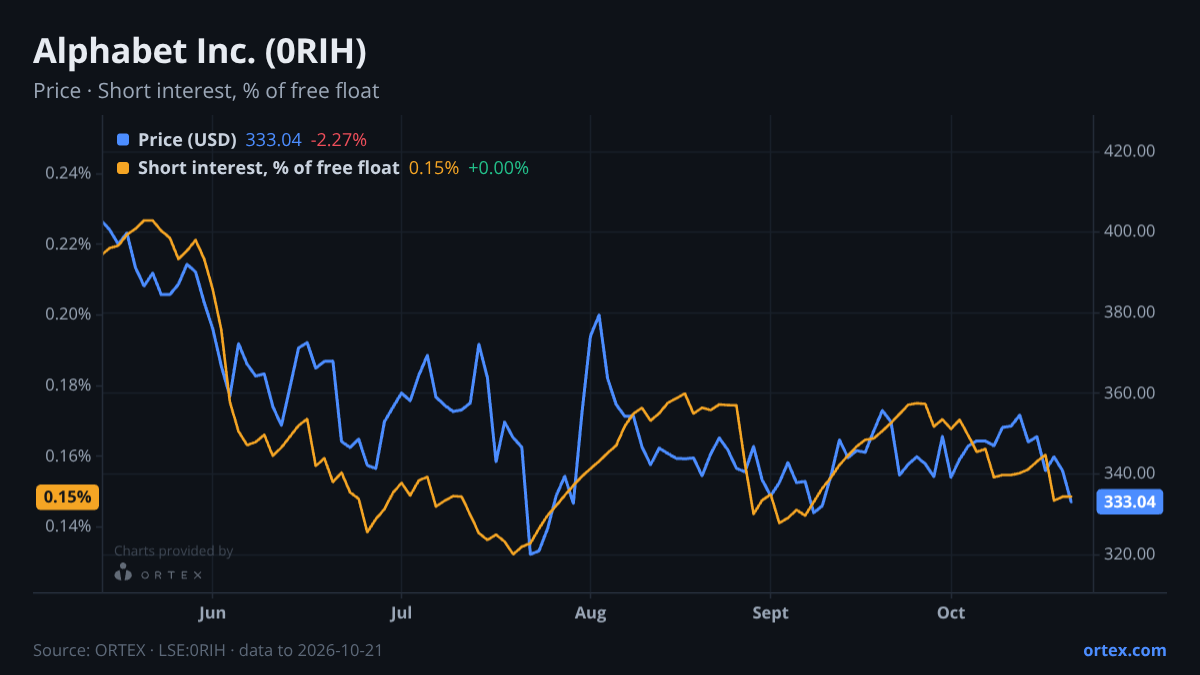Image resolution: width=1200 pixels, height=675 pixels.
Task: Click the Jun label on the time axis
Action: click(212, 613)
